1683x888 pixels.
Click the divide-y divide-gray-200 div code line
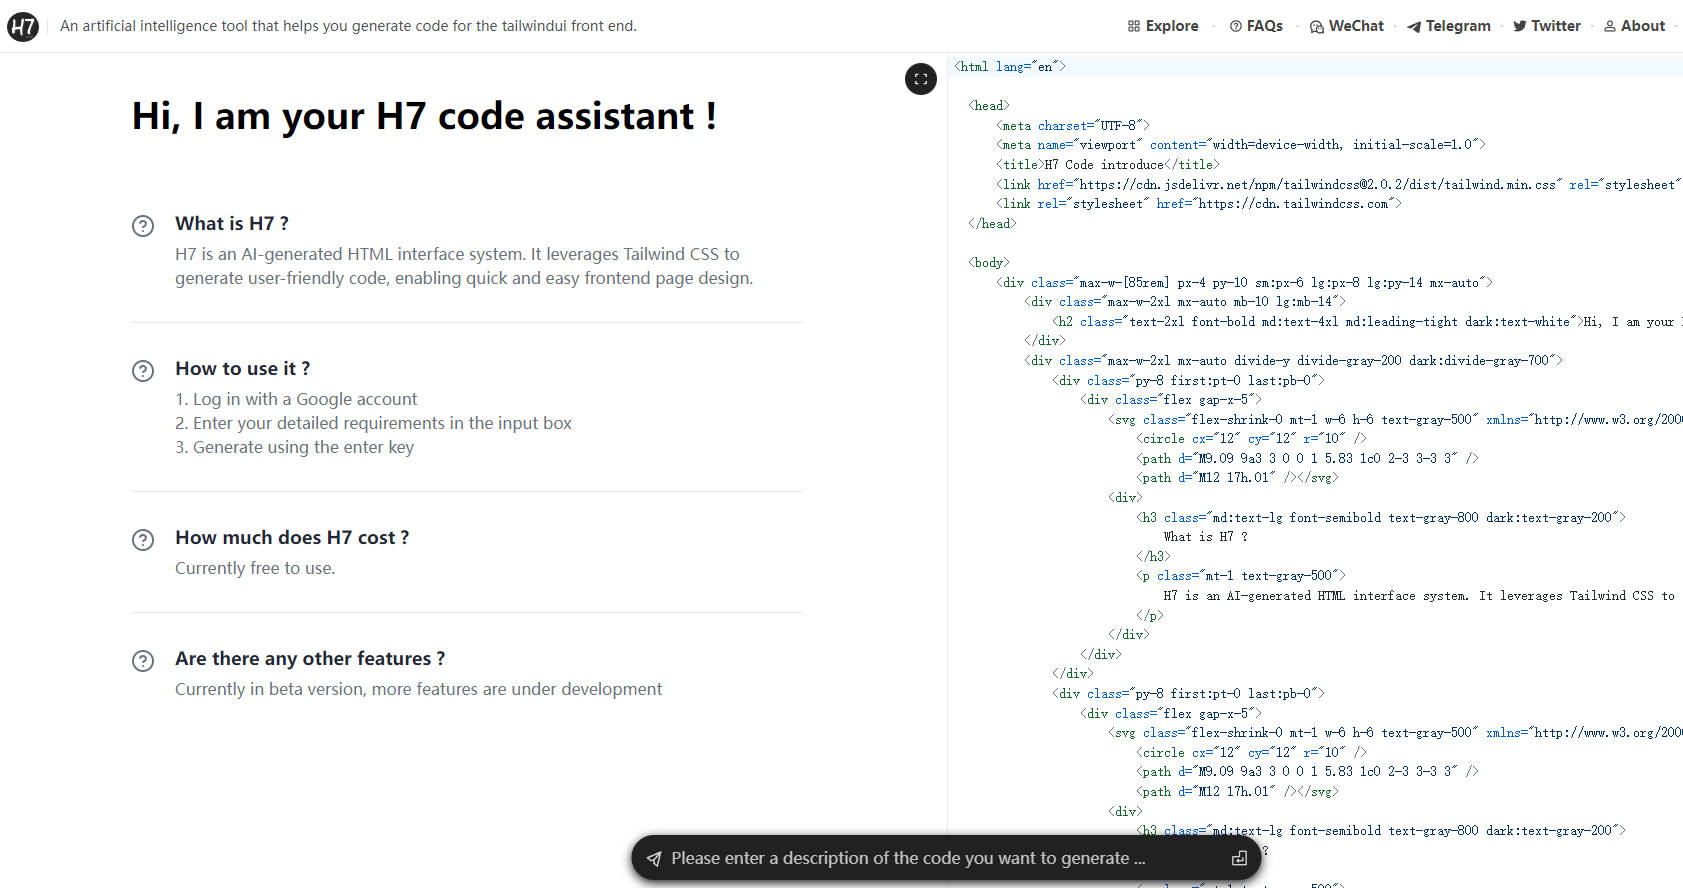click(x=1293, y=361)
